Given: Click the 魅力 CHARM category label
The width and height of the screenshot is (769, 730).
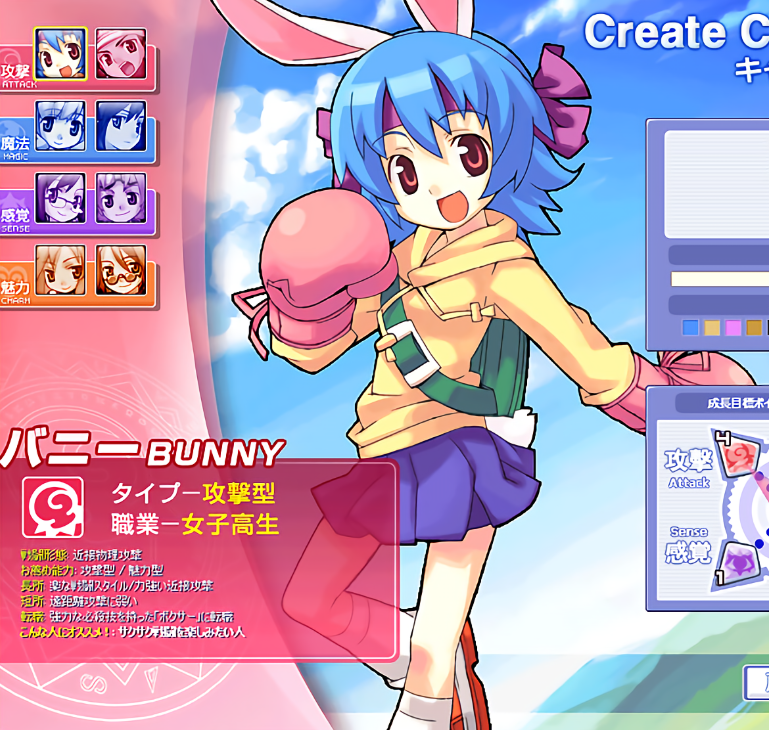Looking at the screenshot, I should [x=16, y=292].
